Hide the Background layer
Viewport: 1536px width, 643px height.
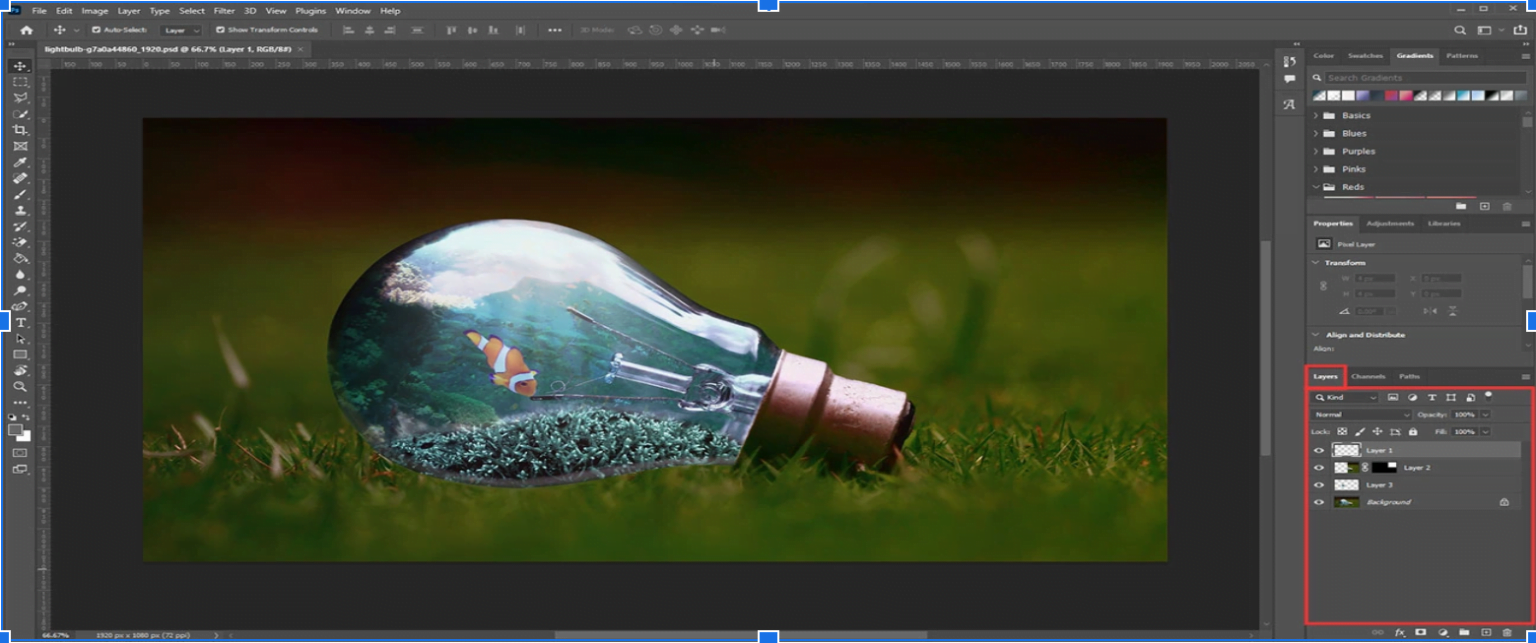pos(1319,502)
